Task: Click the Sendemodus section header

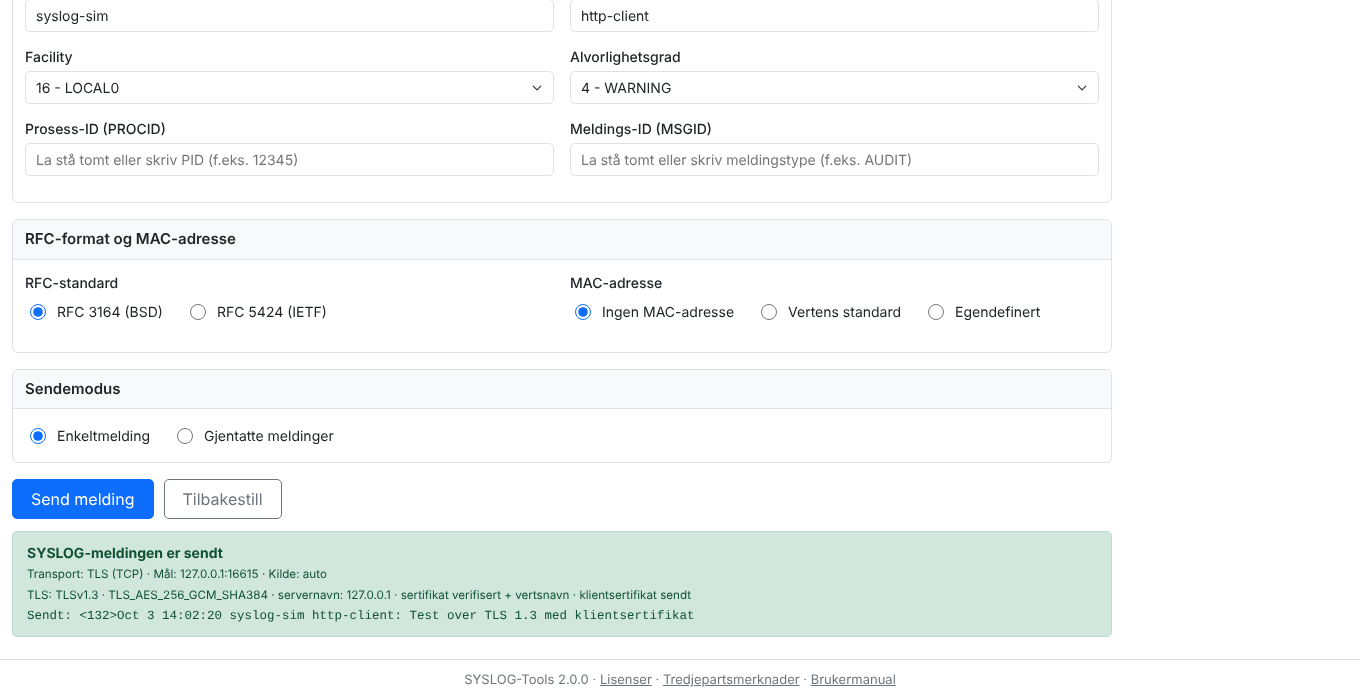Action: pyautogui.click(x=562, y=389)
